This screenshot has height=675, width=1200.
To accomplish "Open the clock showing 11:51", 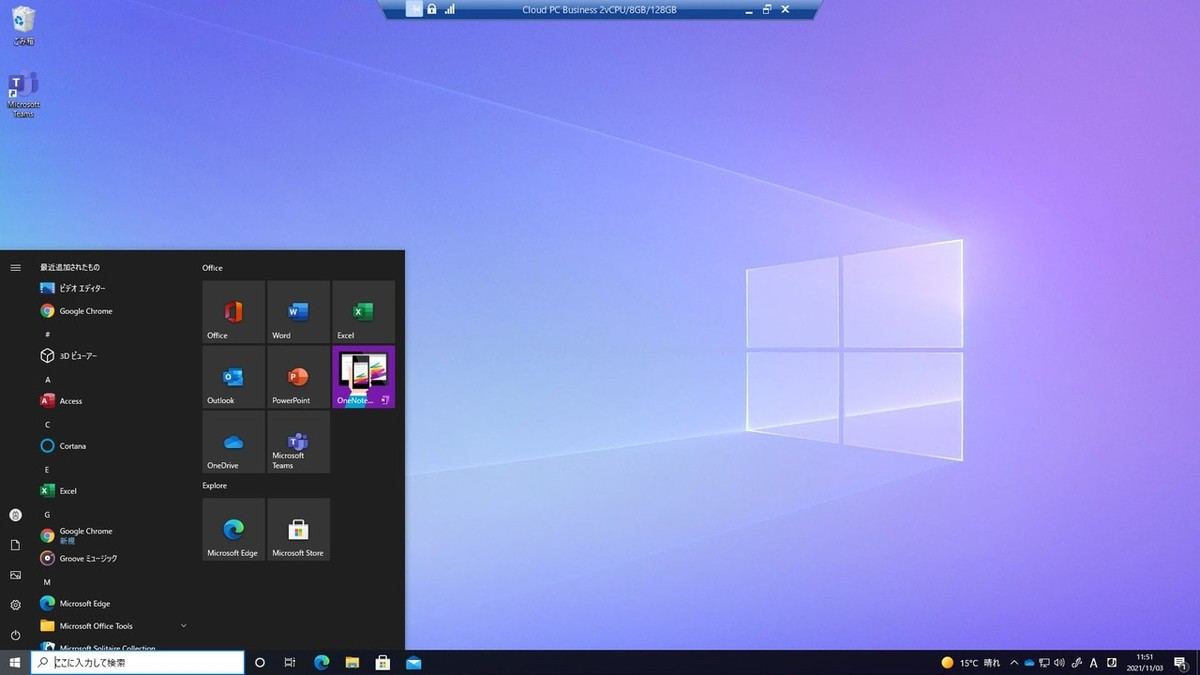I will coord(1144,662).
